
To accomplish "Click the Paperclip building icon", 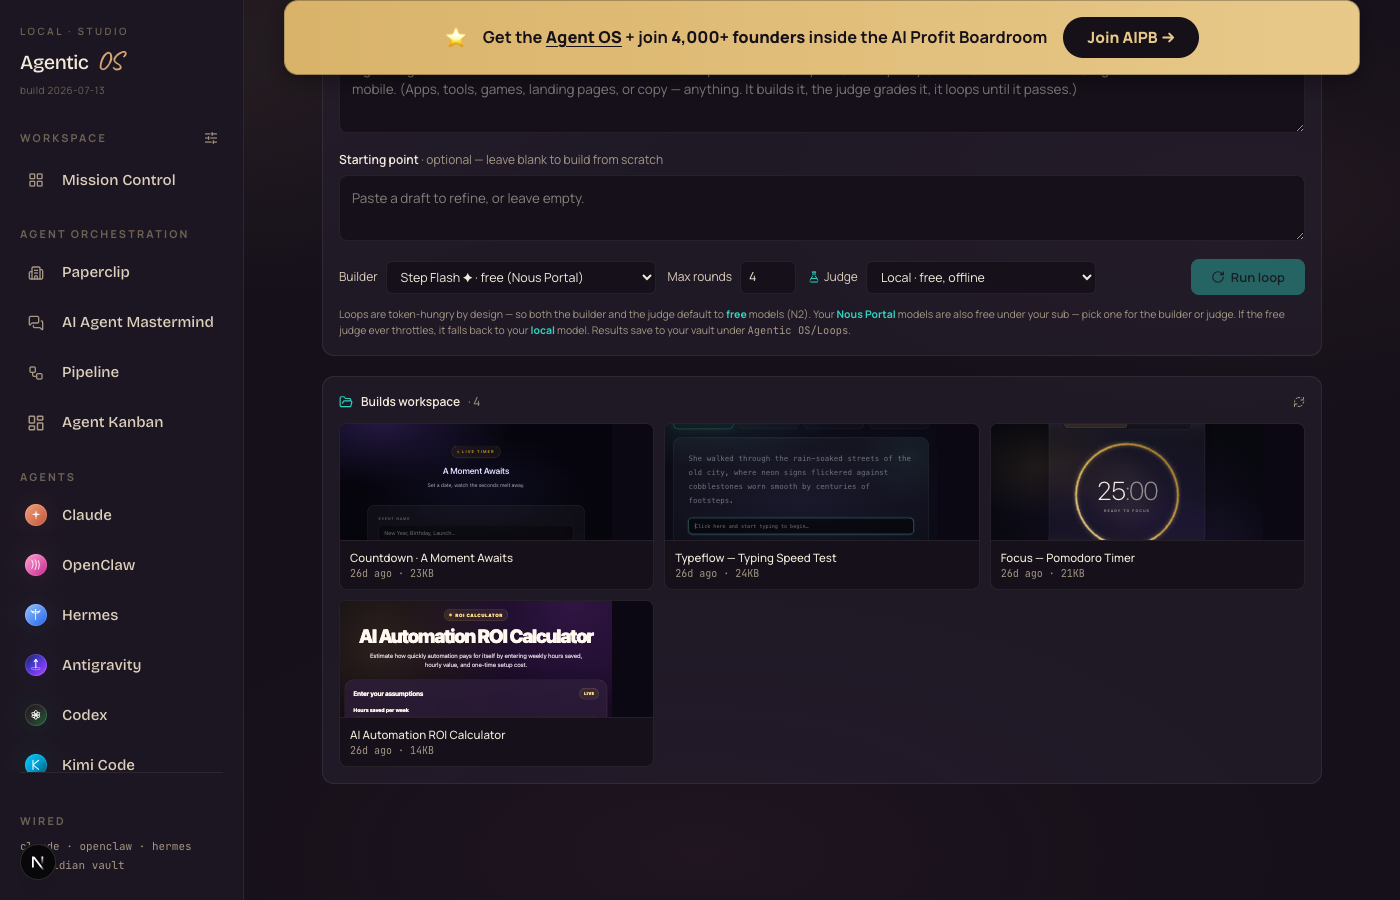I will (x=36, y=272).
